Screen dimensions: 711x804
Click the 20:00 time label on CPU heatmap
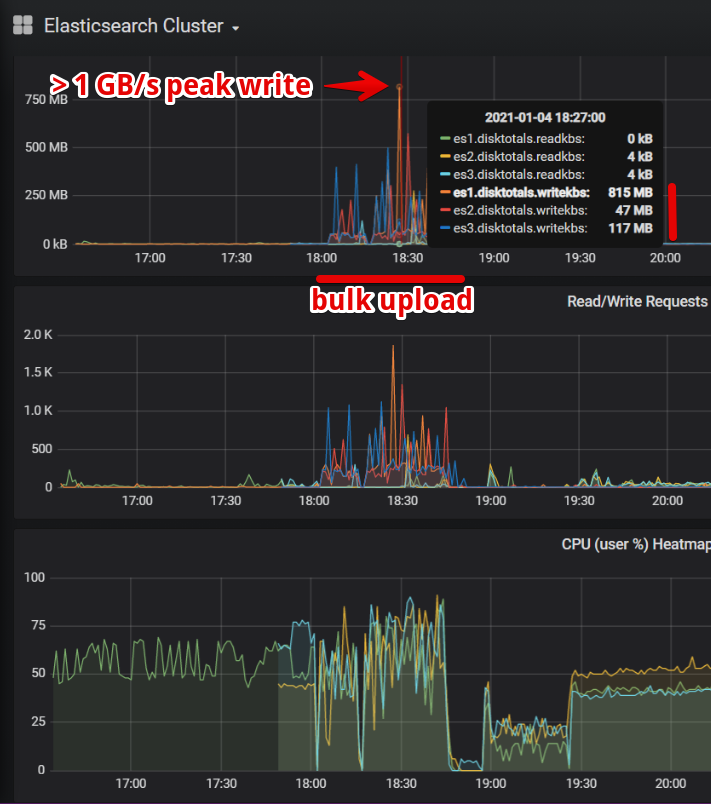coord(671,783)
